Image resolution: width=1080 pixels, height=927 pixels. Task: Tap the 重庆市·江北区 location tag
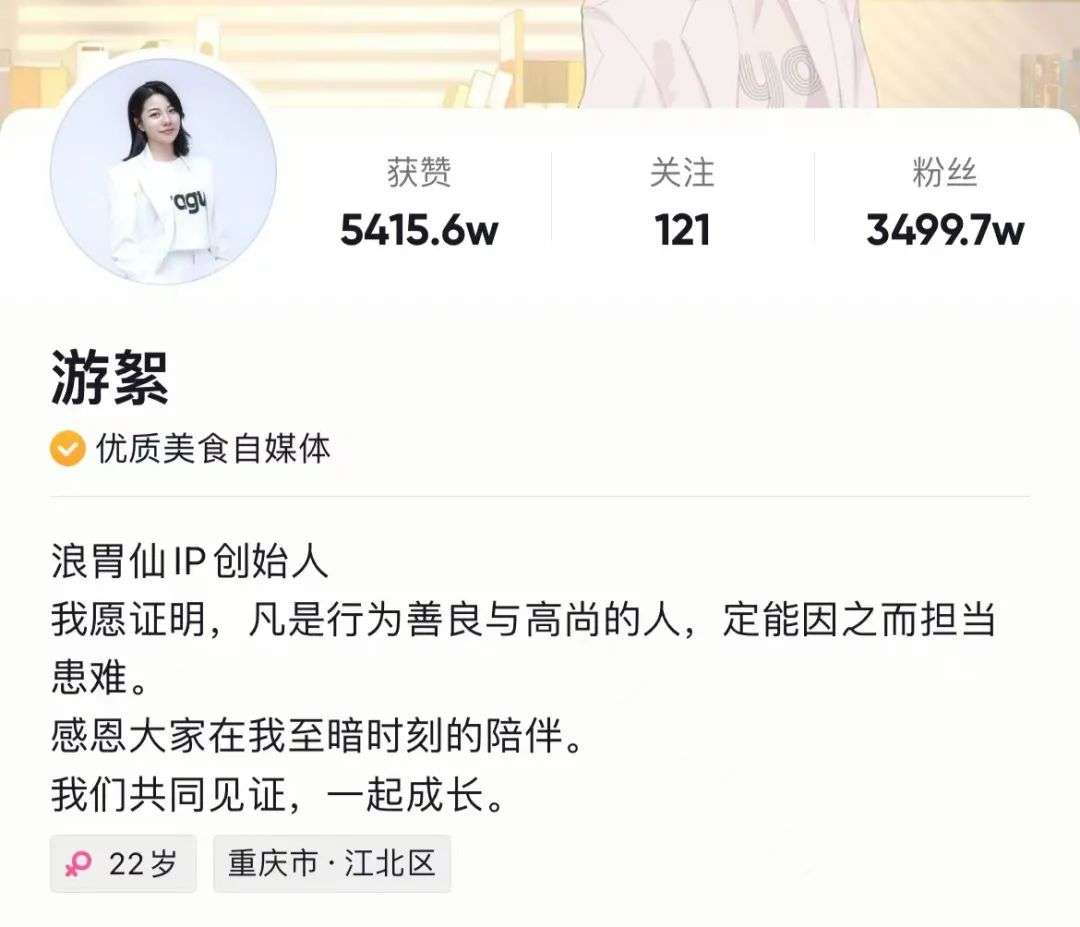click(332, 864)
